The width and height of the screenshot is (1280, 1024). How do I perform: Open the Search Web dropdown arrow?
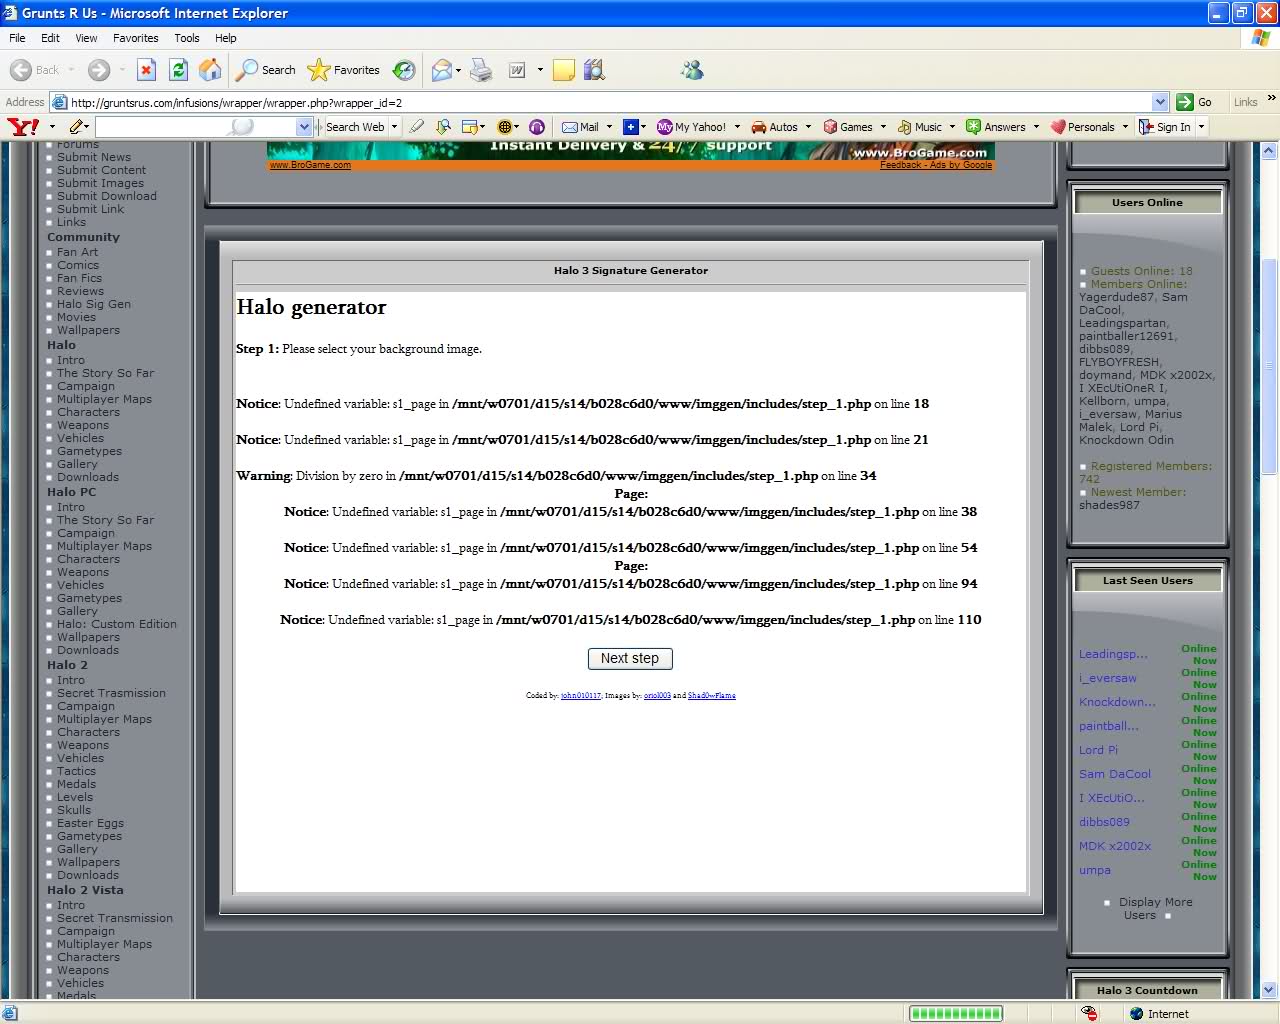(394, 127)
